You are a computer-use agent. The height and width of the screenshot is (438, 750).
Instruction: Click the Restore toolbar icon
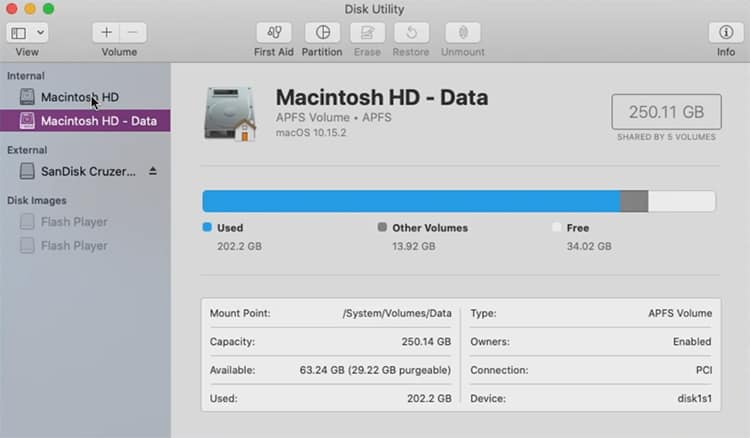point(411,33)
